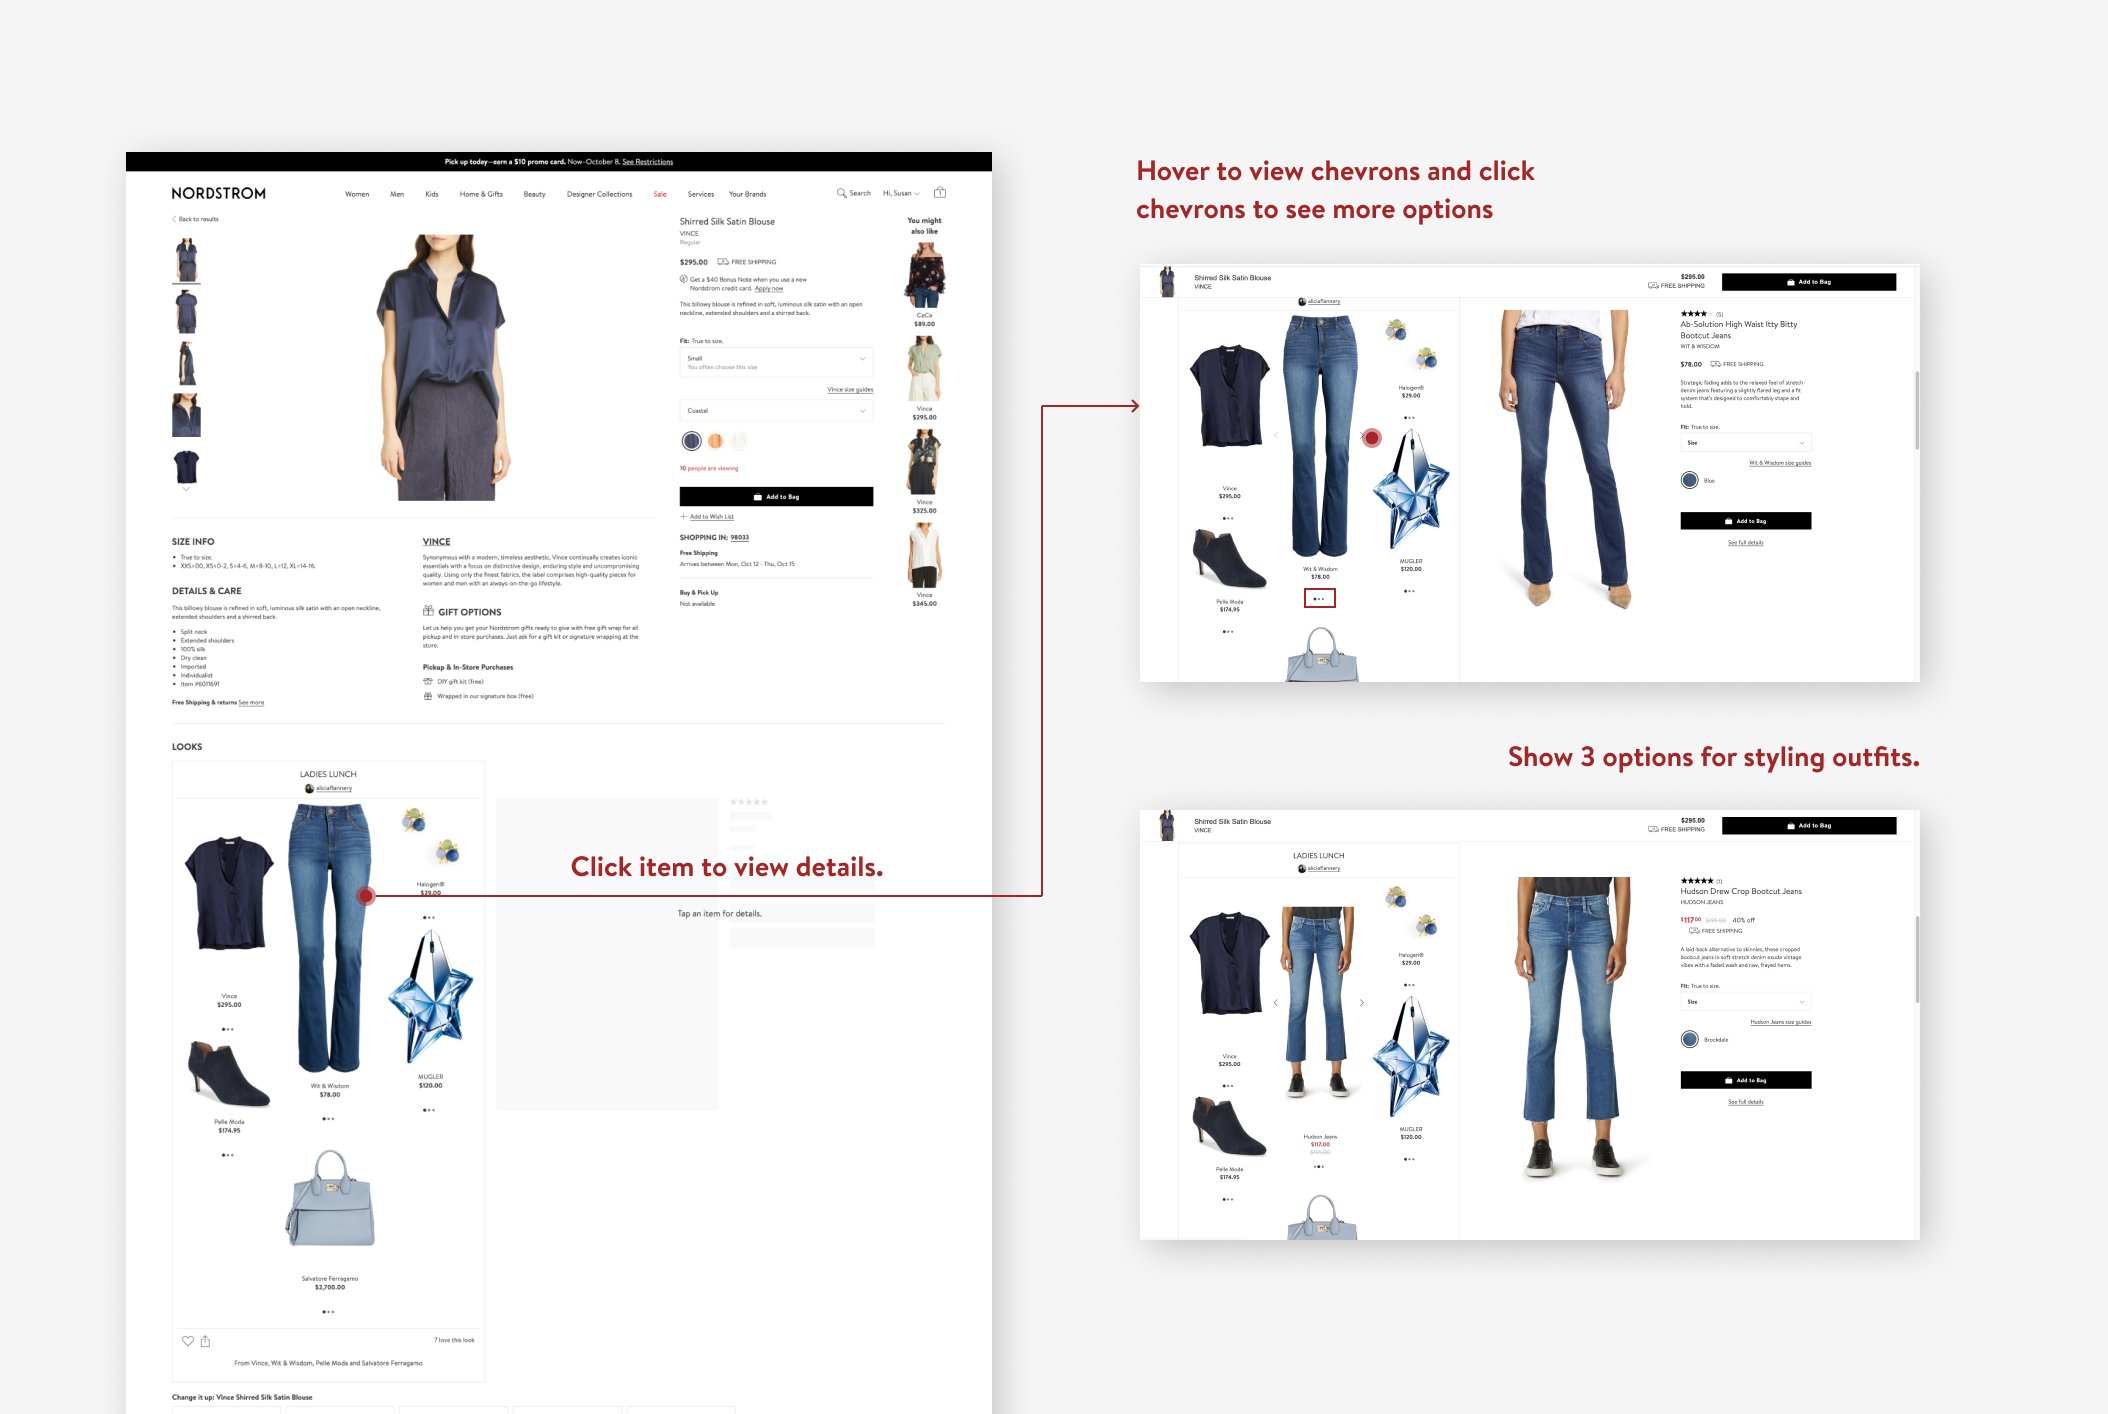The height and width of the screenshot is (1414, 2108).
Task: Select the white color swatch
Action: (x=739, y=441)
